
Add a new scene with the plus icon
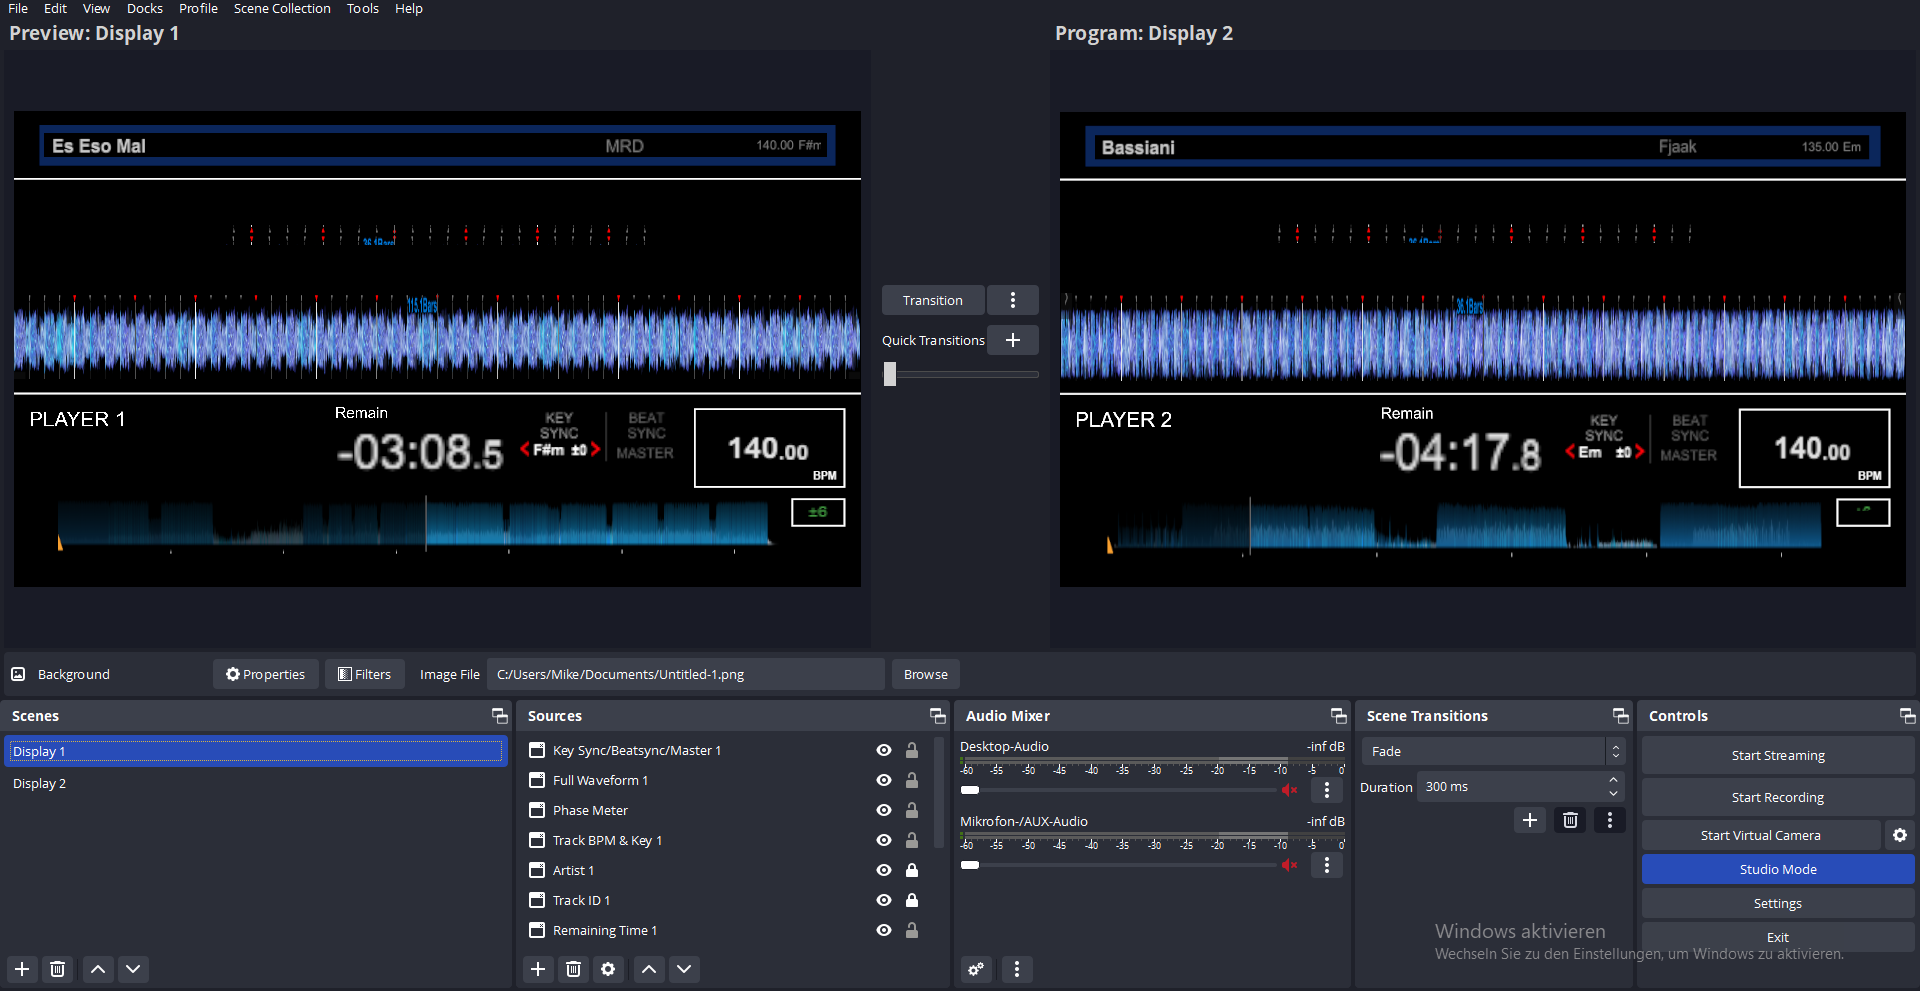click(x=22, y=969)
